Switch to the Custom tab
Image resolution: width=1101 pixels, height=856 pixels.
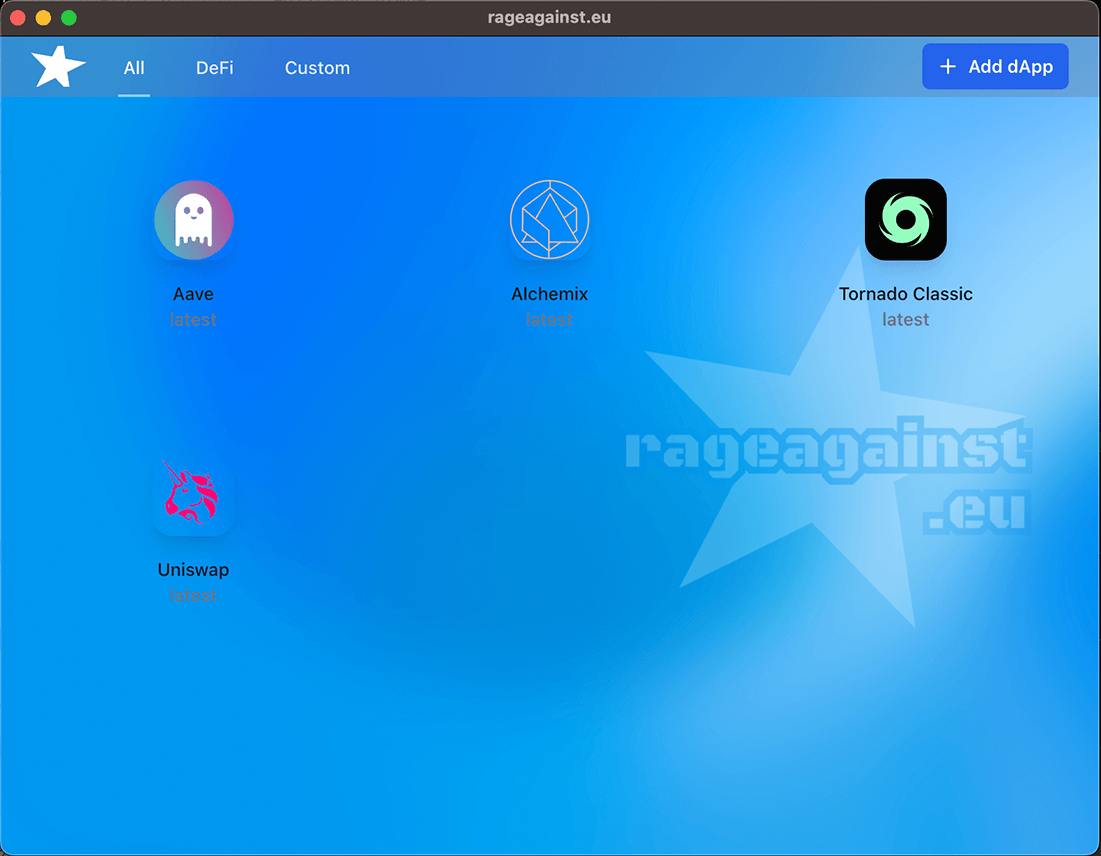pyautogui.click(x=317, y=68)
